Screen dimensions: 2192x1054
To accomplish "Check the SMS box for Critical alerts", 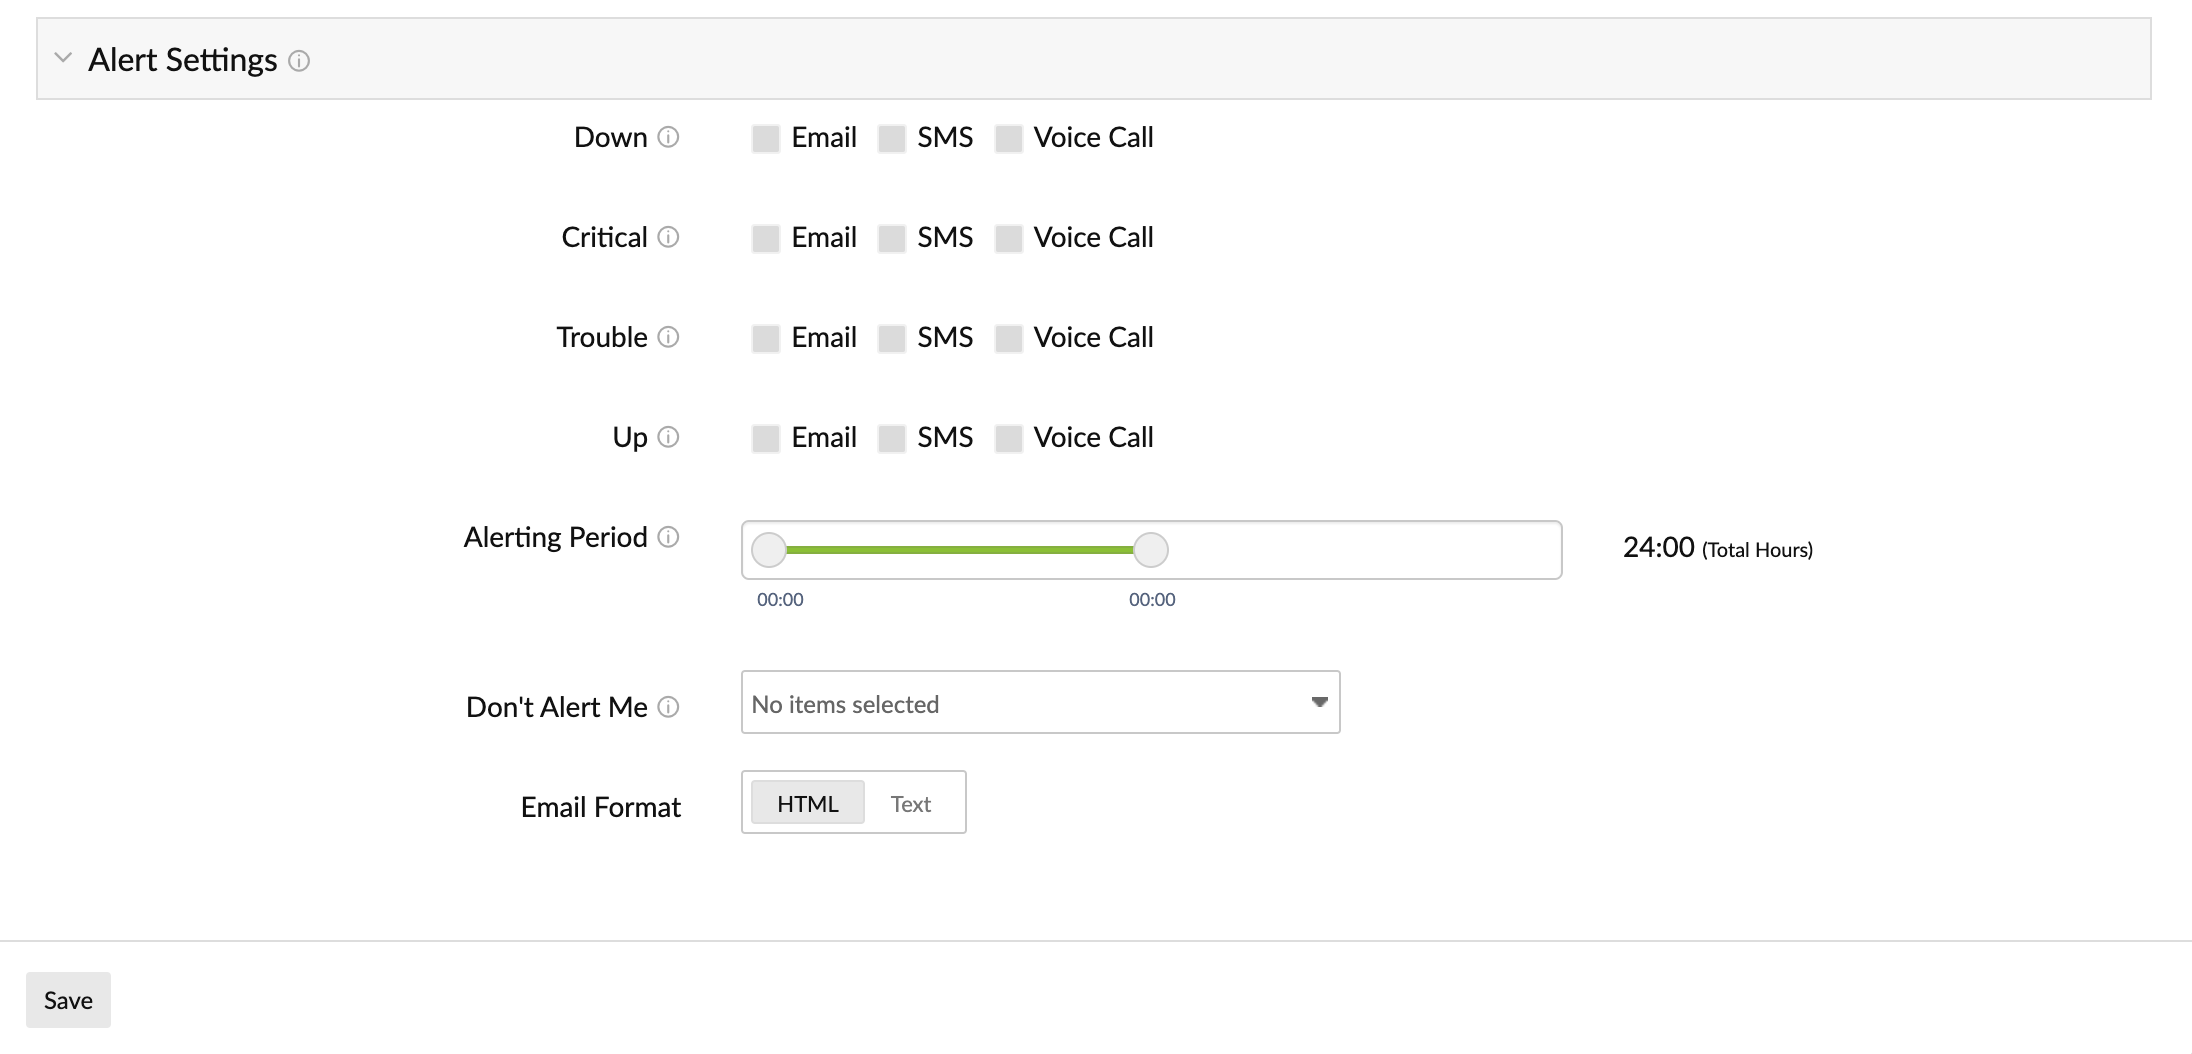I will click(891, 238).
